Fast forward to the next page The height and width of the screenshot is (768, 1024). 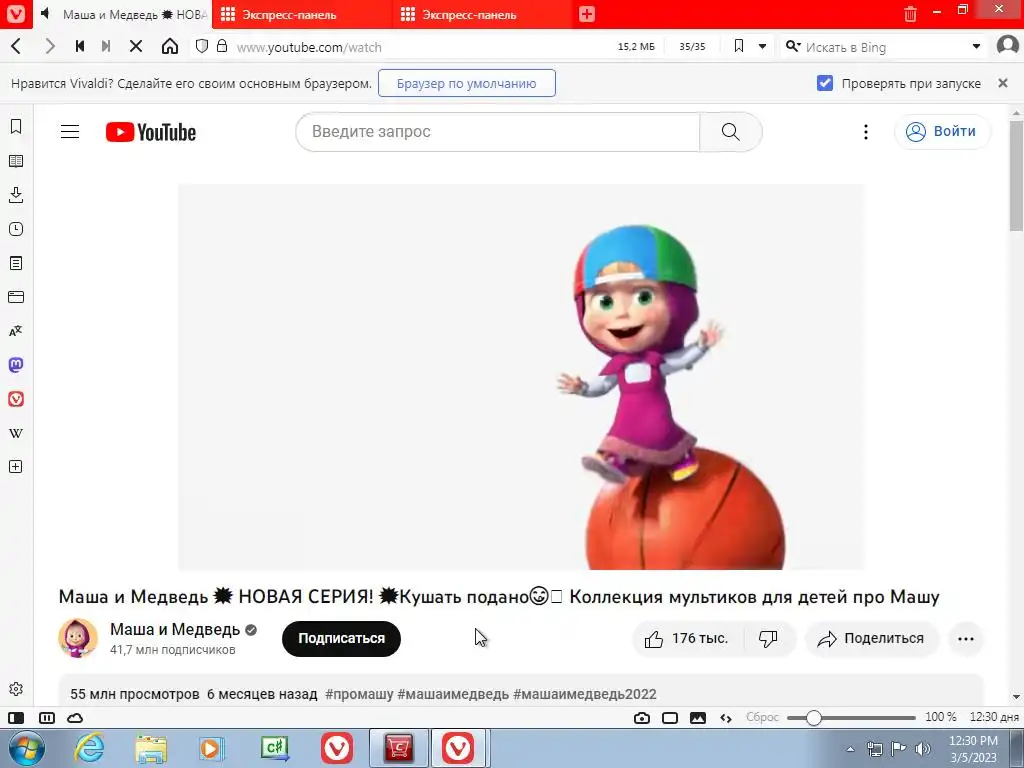pos(106,46)
